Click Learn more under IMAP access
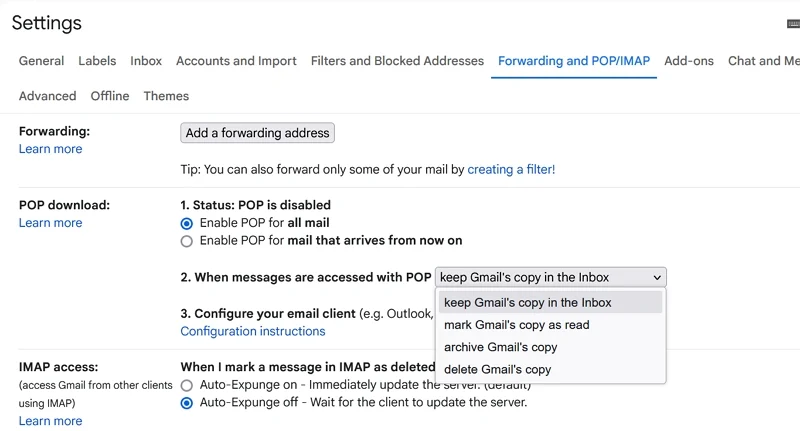 50,421
